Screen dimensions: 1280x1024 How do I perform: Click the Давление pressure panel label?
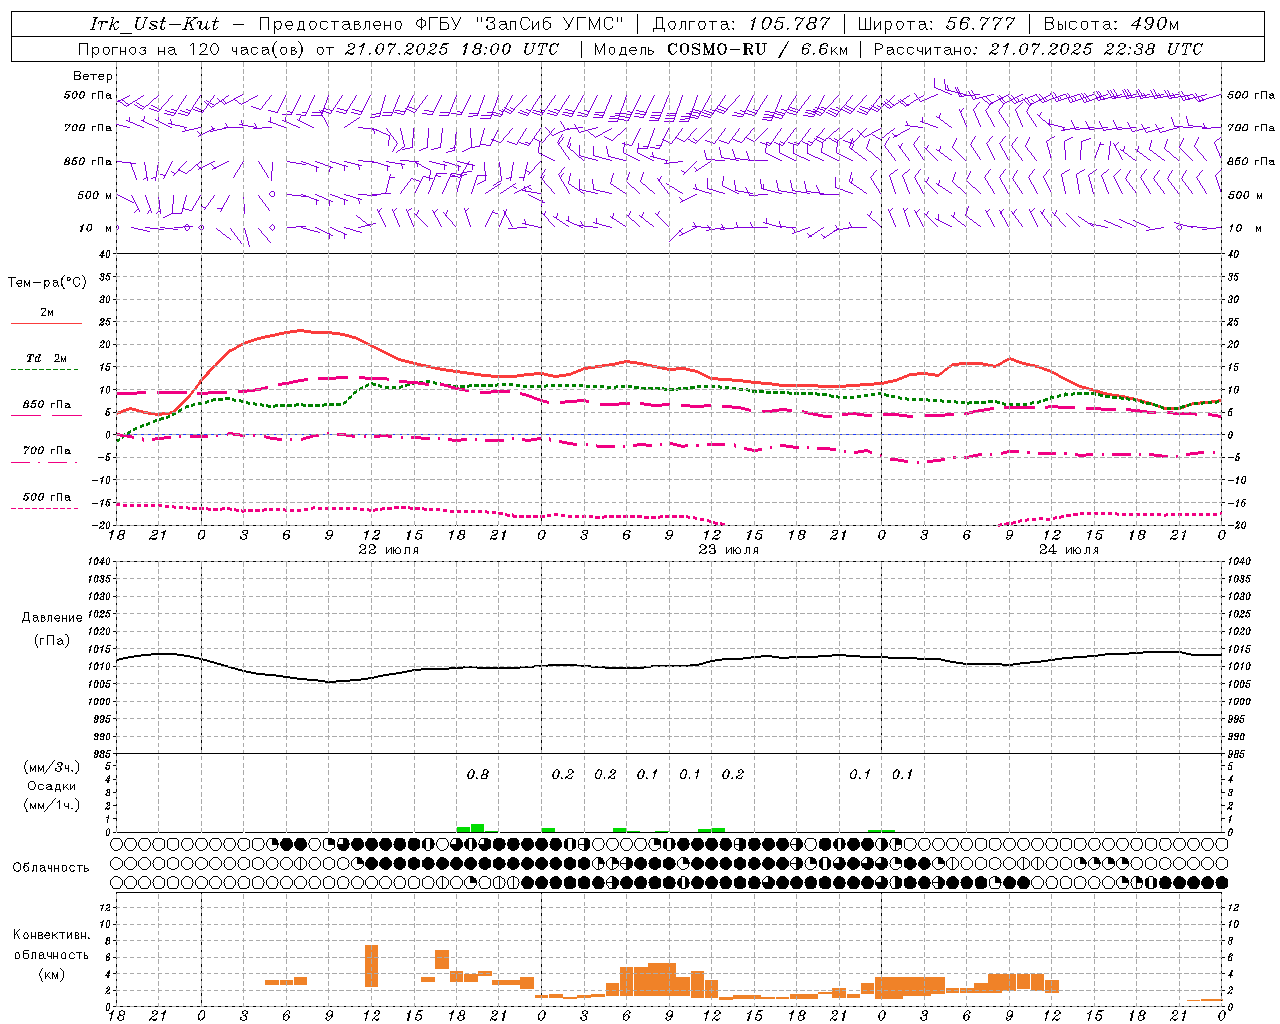[52, 618]
